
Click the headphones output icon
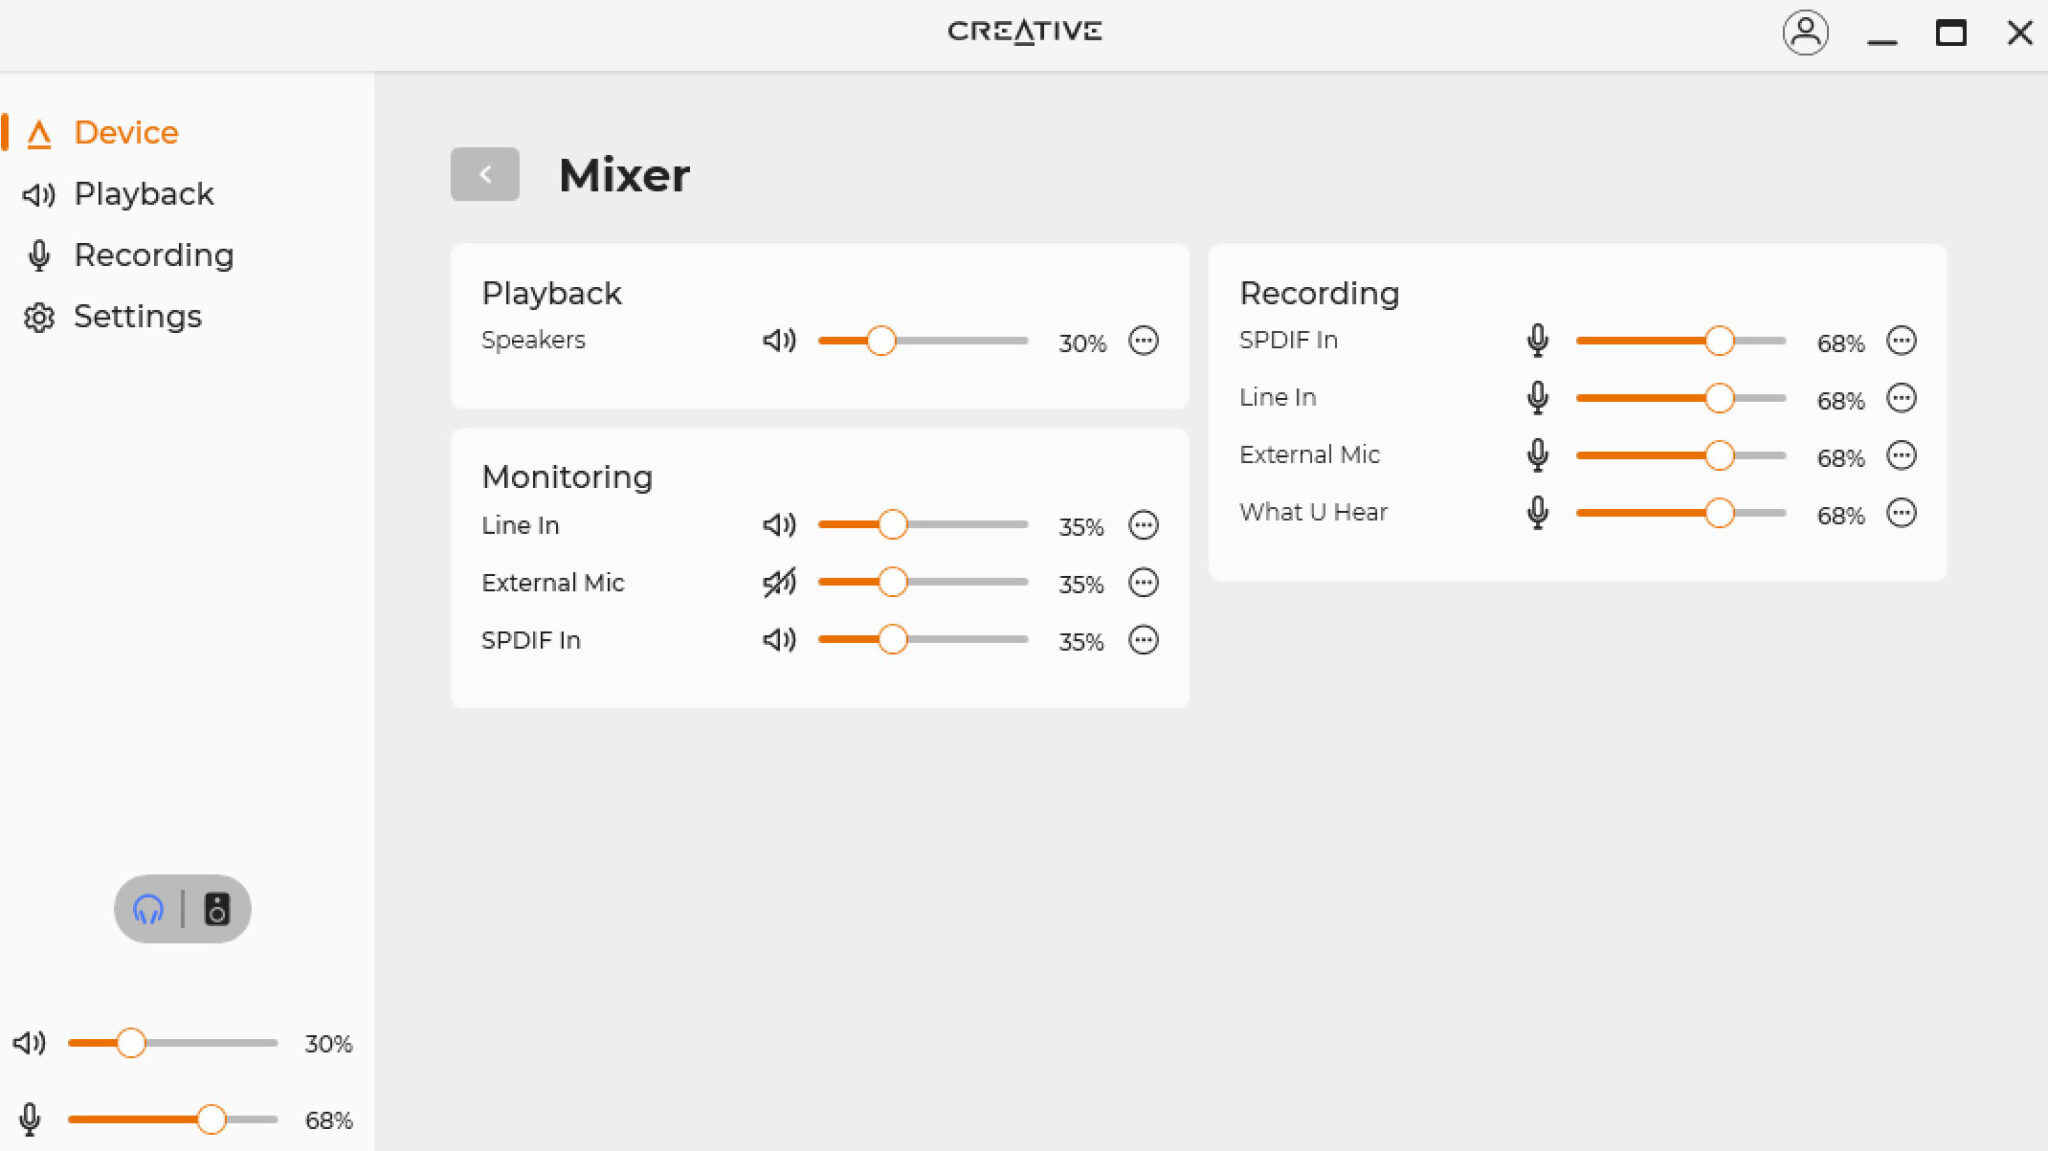point(148,909)
